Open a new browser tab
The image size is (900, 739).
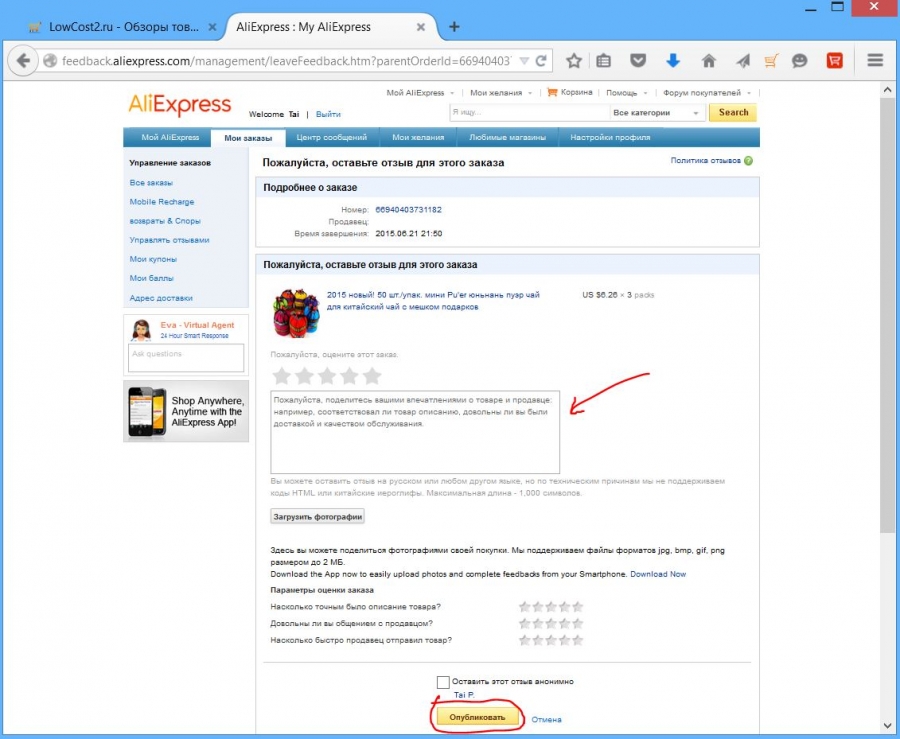click(x=454, y=26)
